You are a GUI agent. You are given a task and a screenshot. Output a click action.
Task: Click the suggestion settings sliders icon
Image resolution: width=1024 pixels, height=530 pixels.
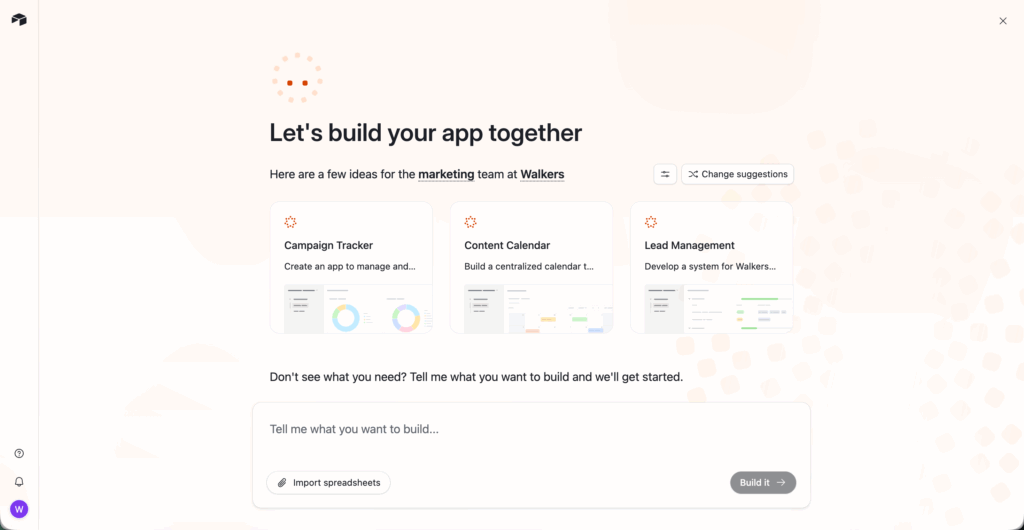click(665, 174)
